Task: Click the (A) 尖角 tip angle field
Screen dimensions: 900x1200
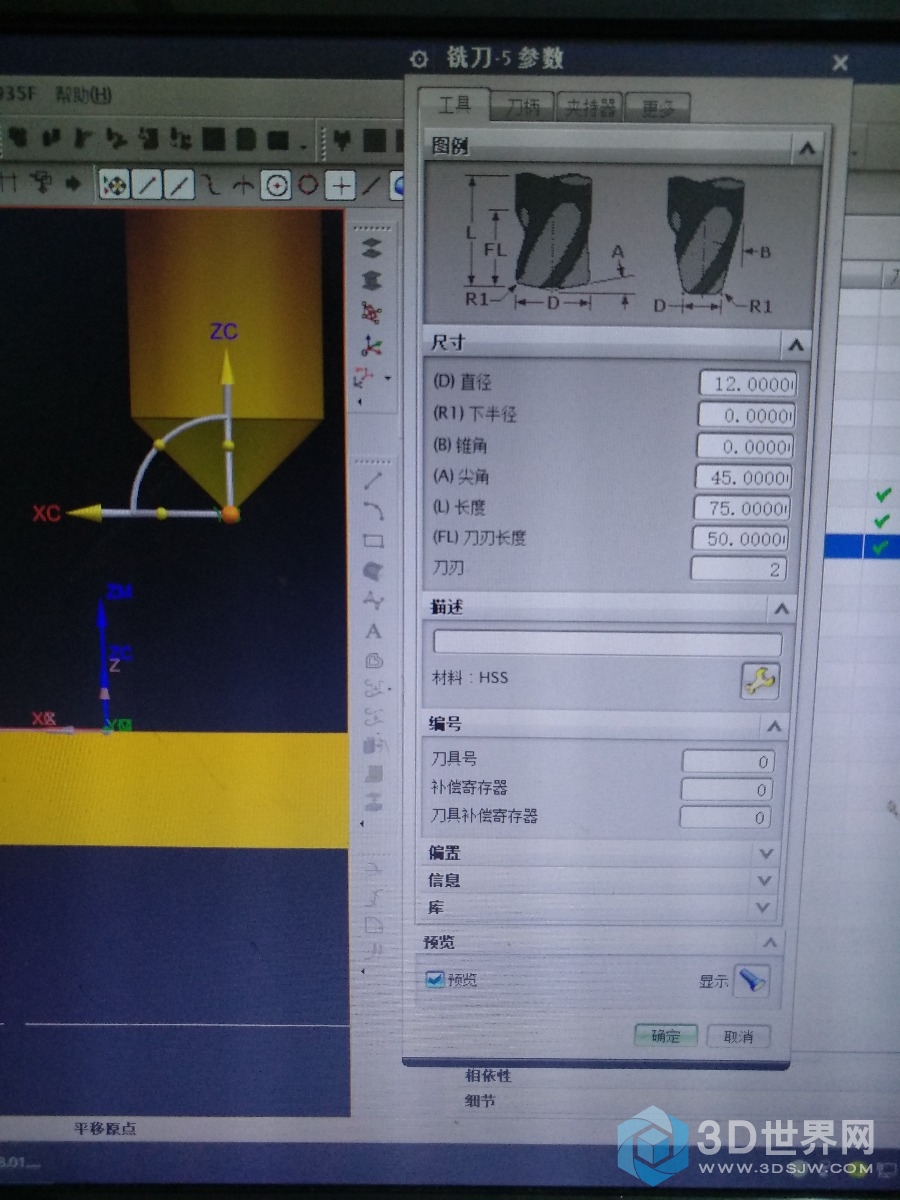Action: (744, 477)
